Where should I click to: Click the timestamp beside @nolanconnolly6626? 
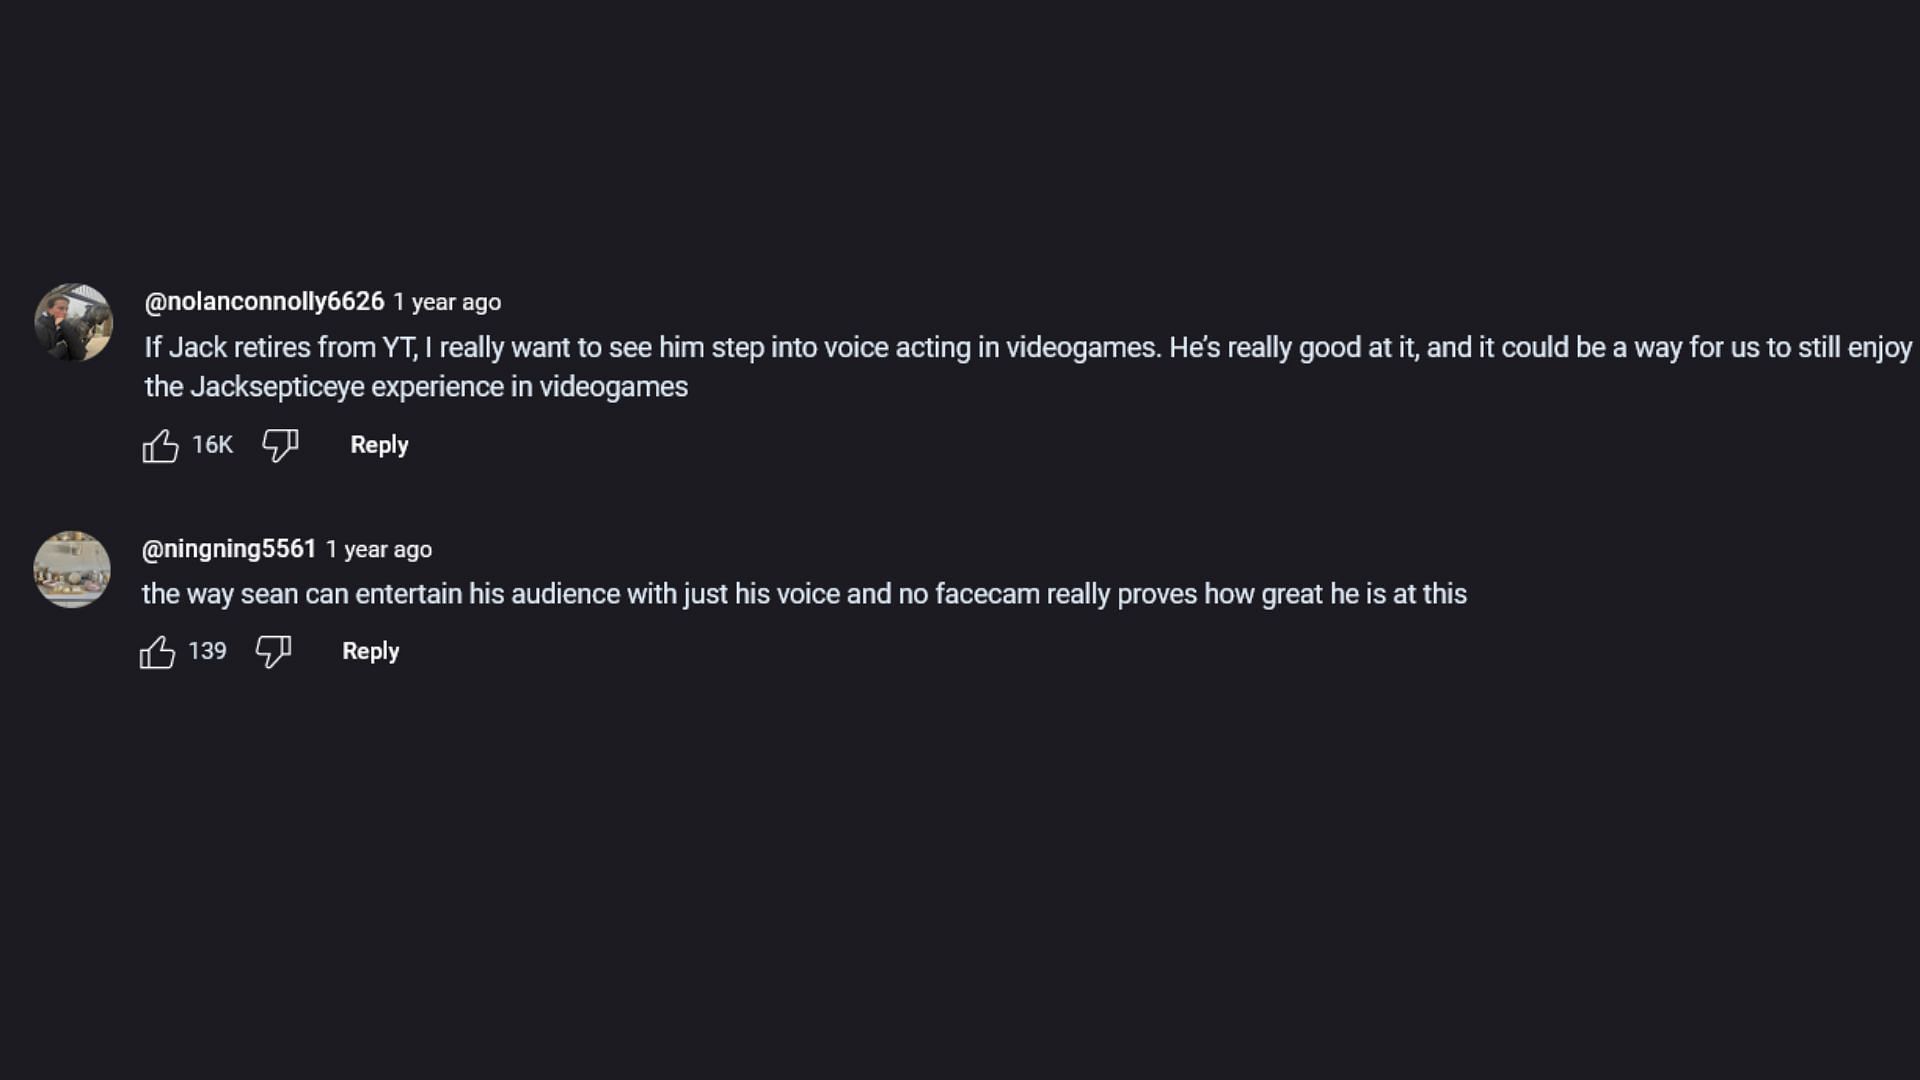click(x=447, y=302)
